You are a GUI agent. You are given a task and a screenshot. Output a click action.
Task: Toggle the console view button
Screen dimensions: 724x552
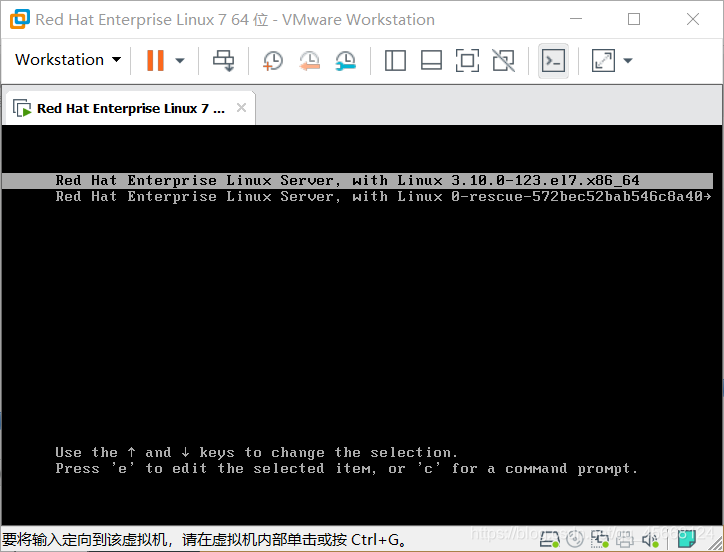(x=553, y=61)
